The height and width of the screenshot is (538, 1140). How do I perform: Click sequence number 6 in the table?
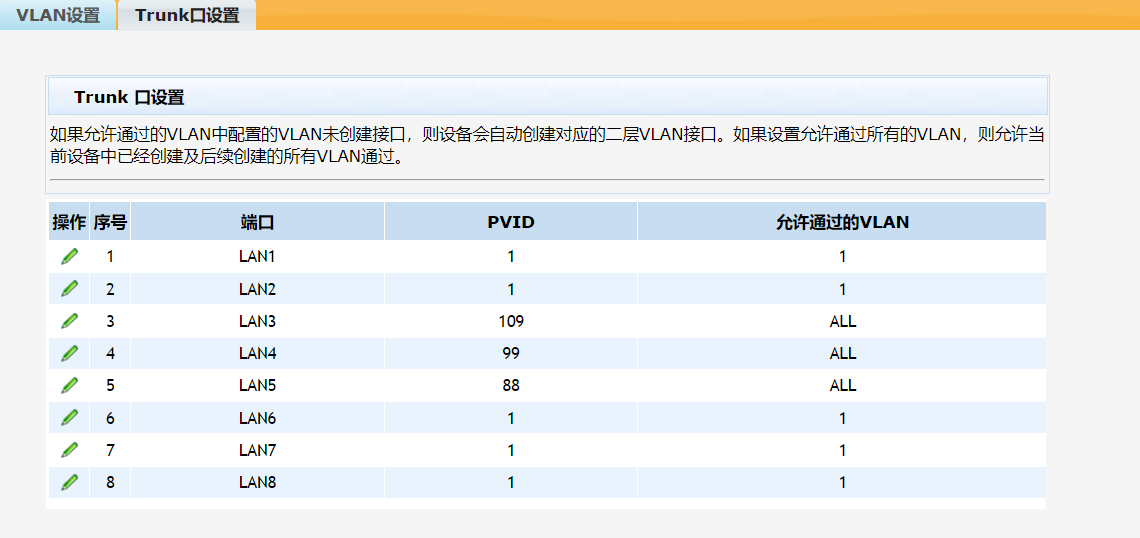click(x=110, y=418)
